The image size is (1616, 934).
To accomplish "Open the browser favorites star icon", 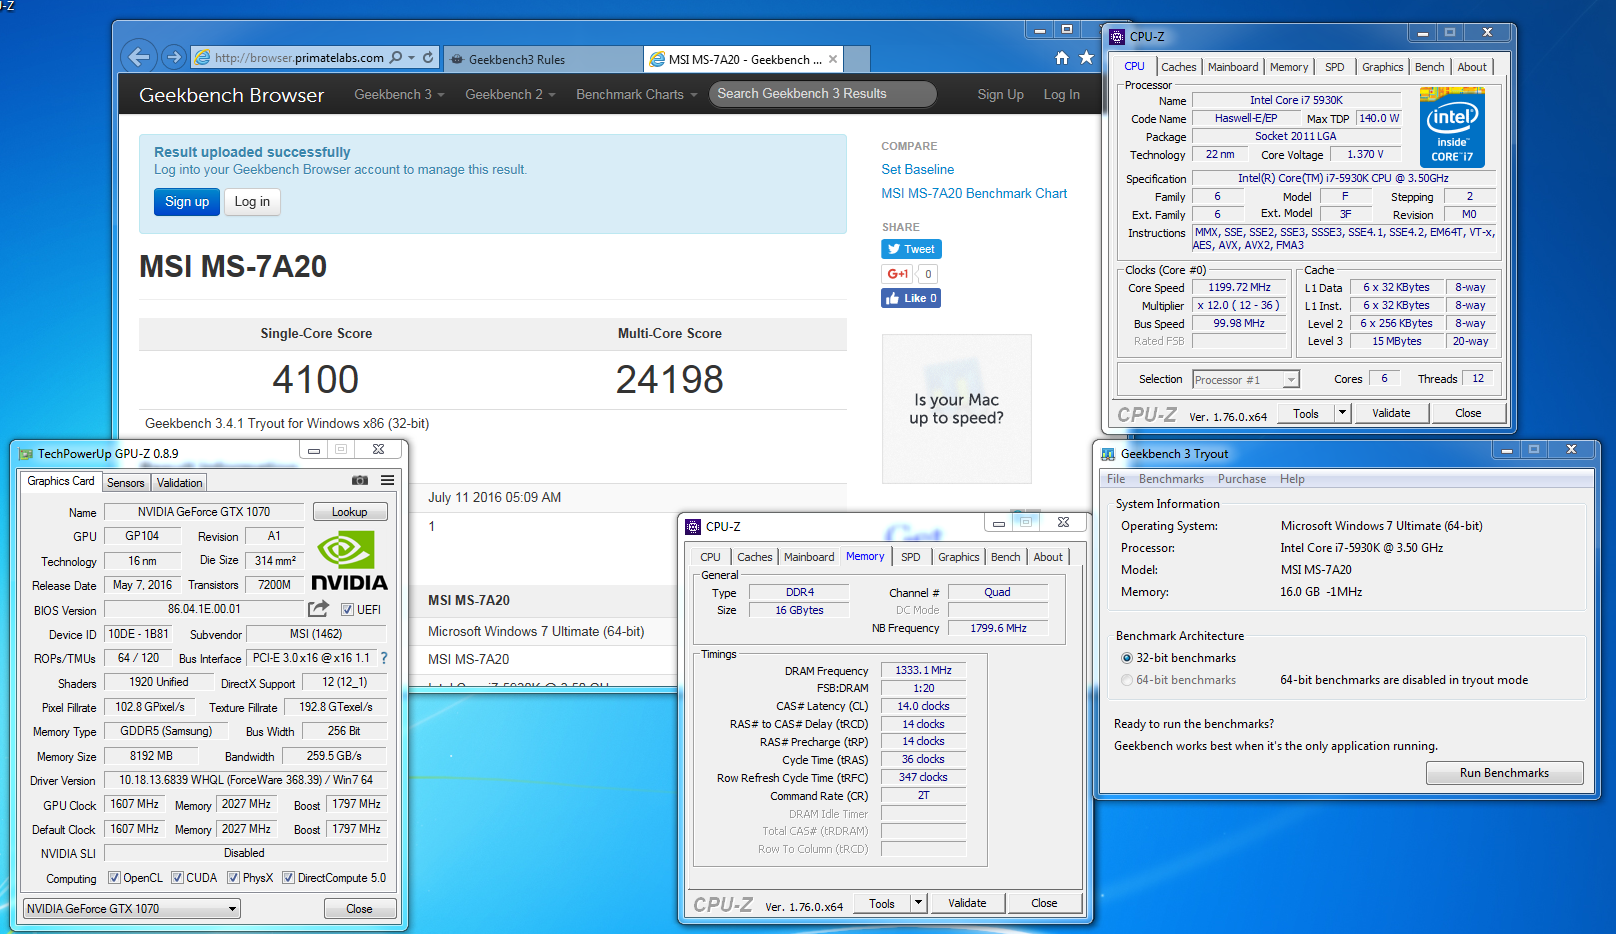I will [x=1086, y=58].
